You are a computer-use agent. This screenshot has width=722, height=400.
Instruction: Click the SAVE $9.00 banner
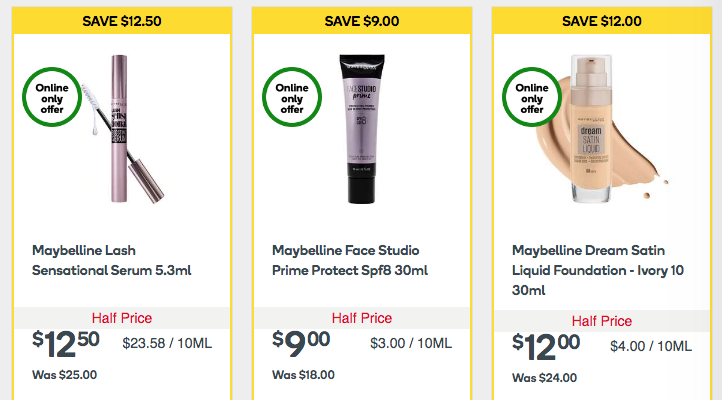coord(362,21)
